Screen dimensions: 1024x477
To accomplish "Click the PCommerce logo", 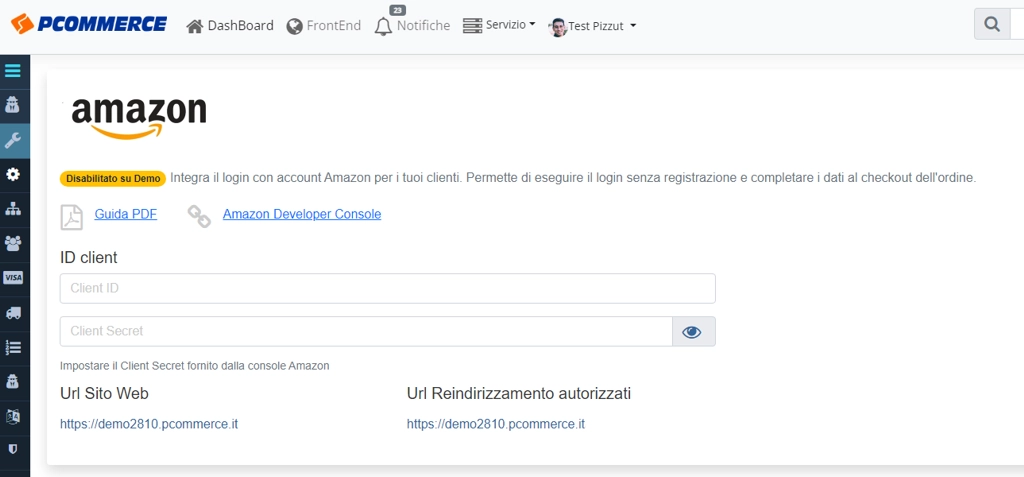I will [x=89, y=24].
